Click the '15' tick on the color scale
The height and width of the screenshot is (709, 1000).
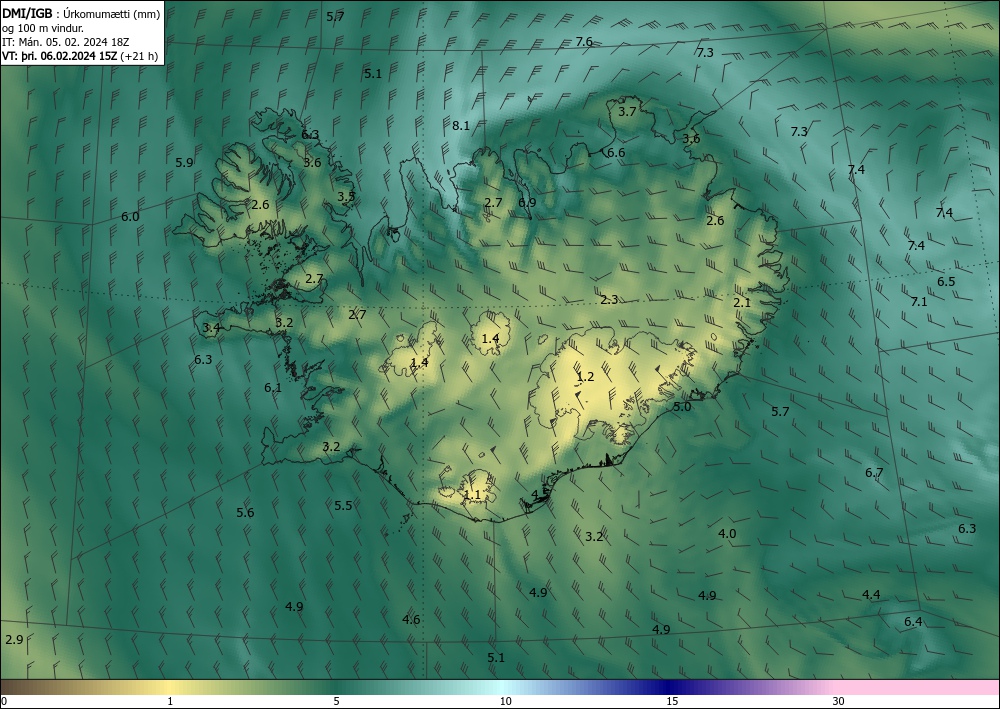[672, 702]
